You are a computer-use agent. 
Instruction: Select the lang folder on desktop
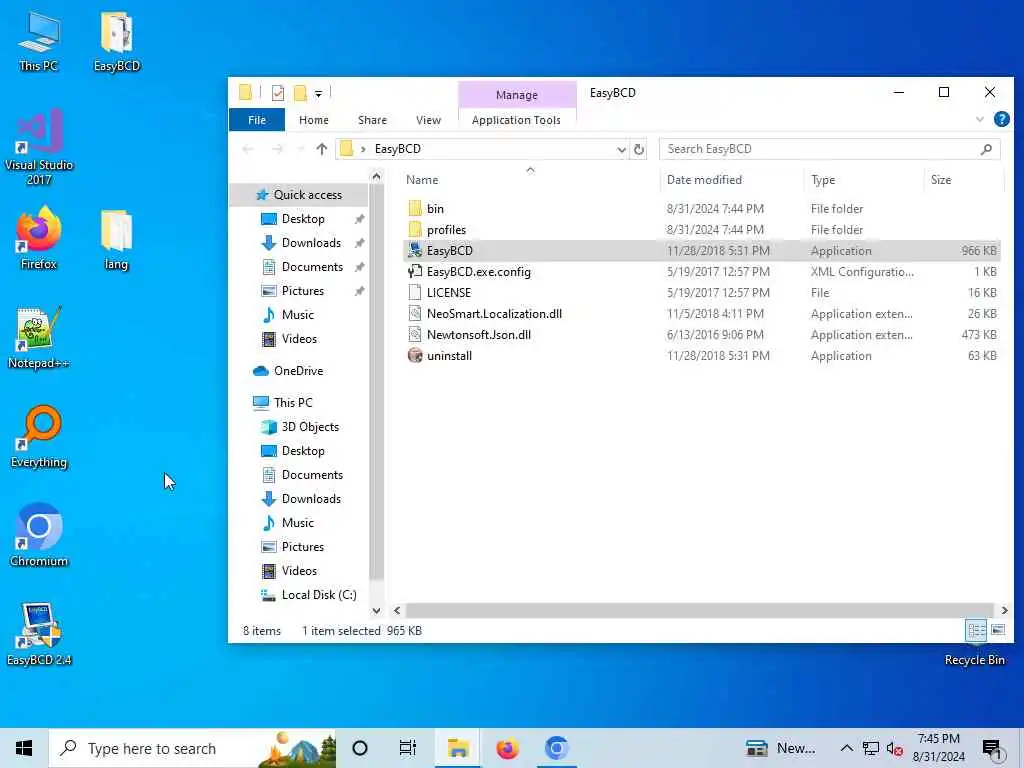coord(116,240)
